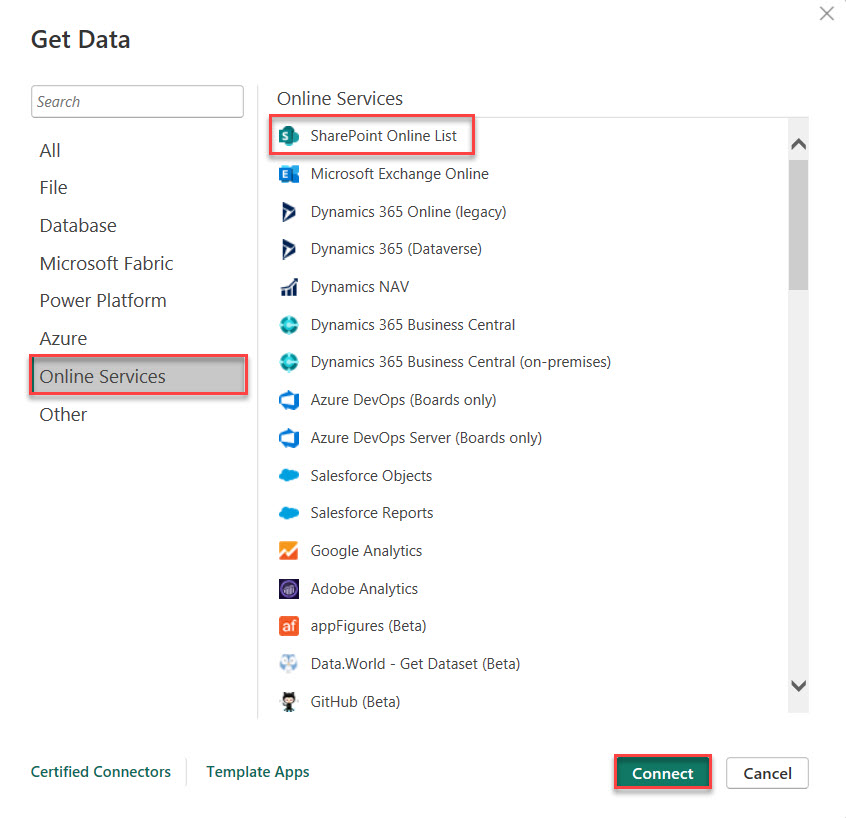Click the GitHub Beta connector icon
Image resolution: width=846 pixels, height=818 pixels.
point(289,702)
